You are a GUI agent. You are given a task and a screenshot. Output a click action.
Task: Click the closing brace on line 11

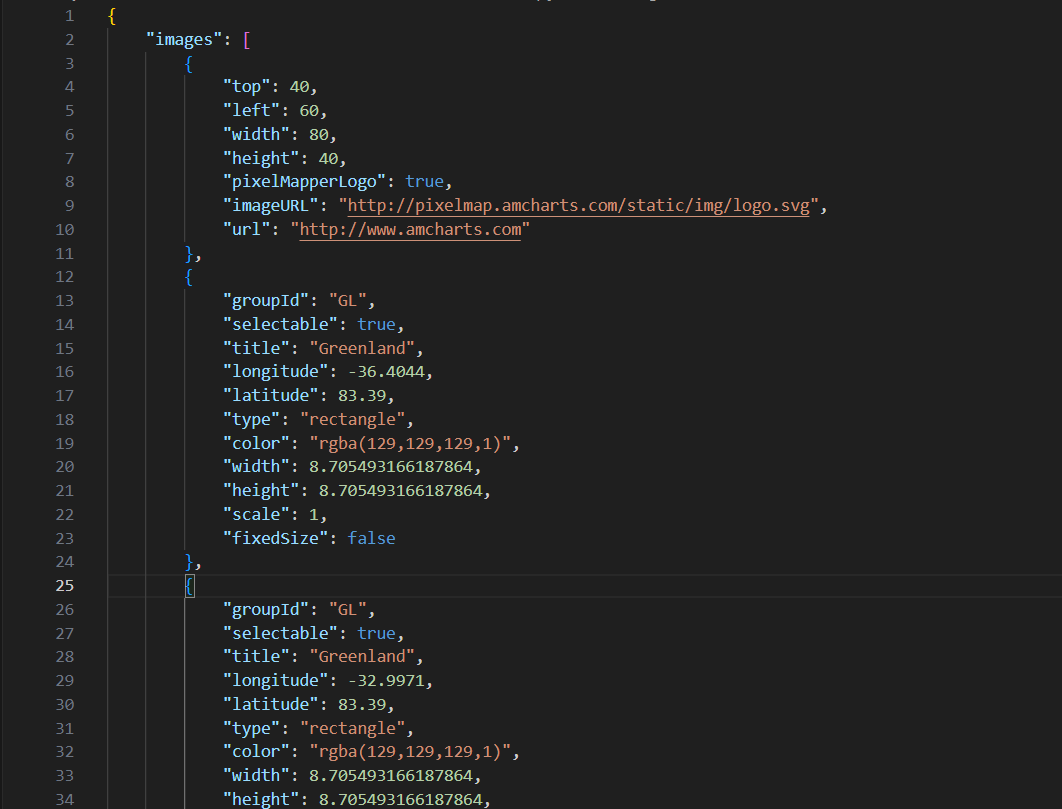coord(190,253)
